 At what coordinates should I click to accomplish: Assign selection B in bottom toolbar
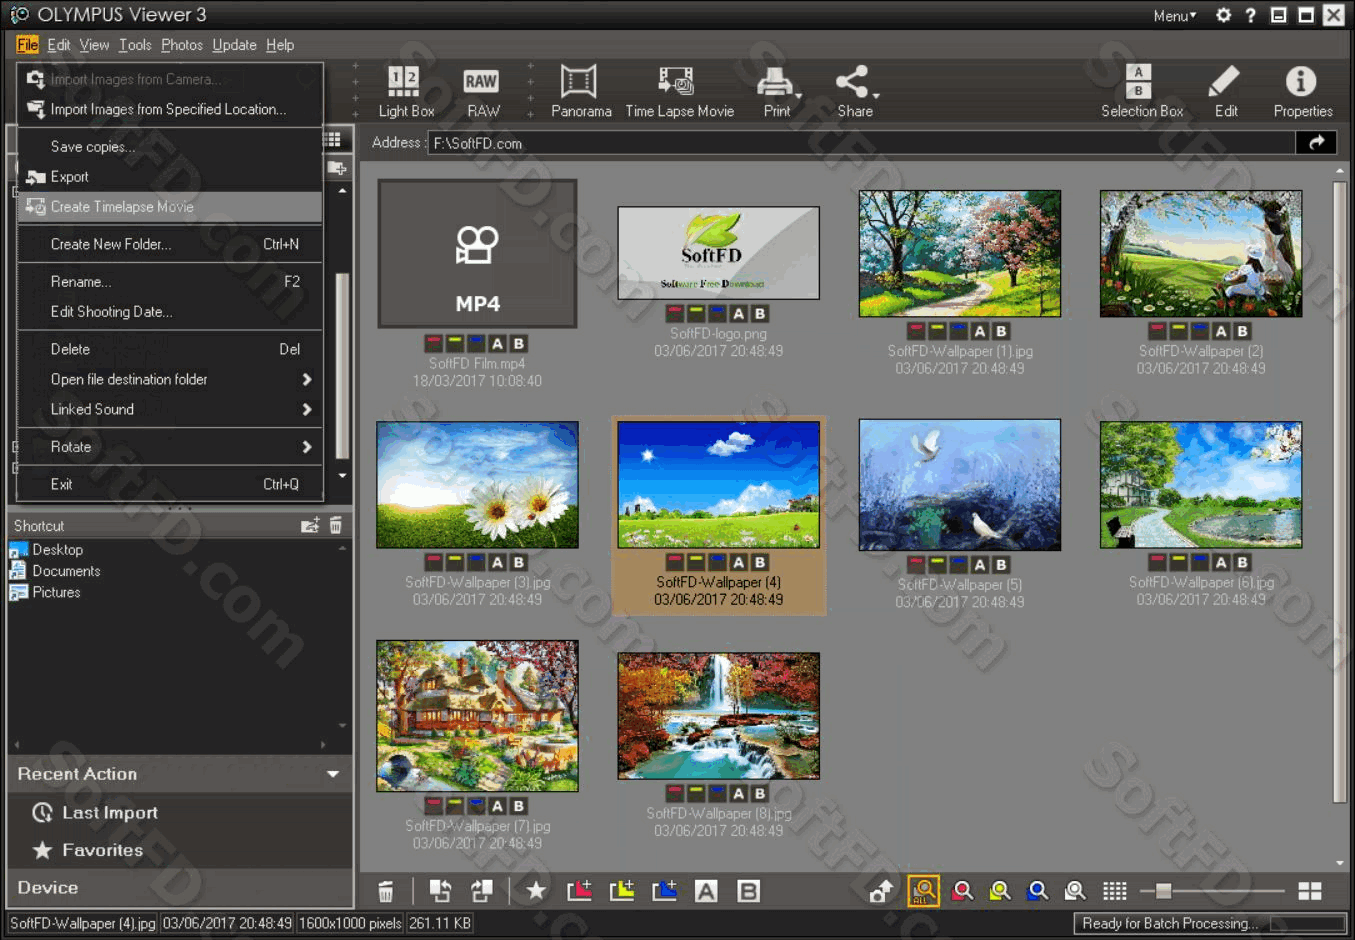(748, 891)
